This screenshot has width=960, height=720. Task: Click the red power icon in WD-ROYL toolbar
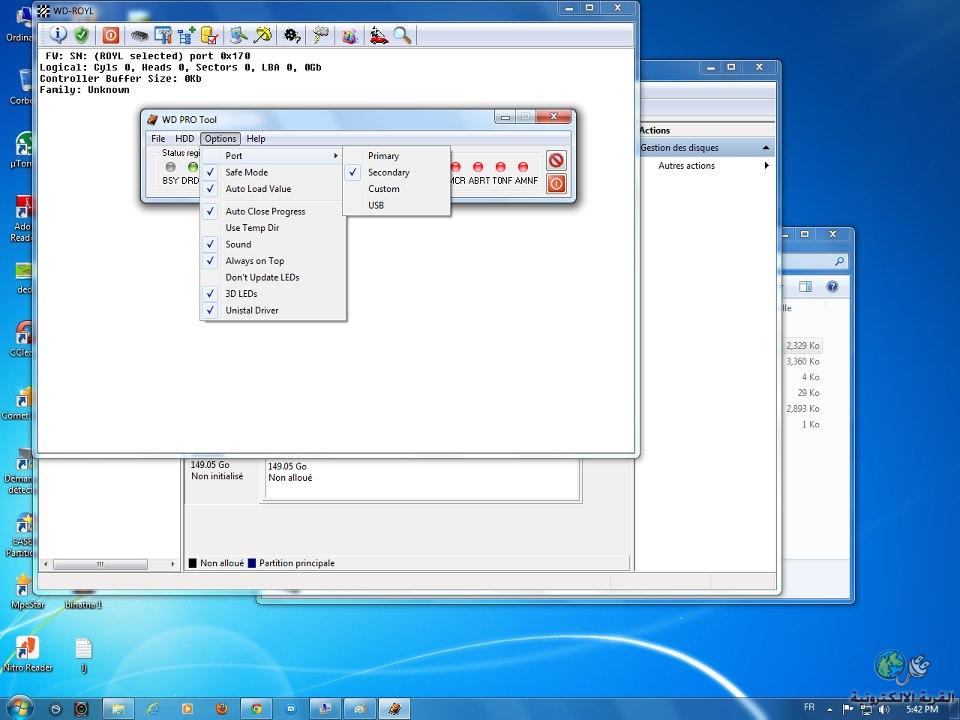point(111,35)
